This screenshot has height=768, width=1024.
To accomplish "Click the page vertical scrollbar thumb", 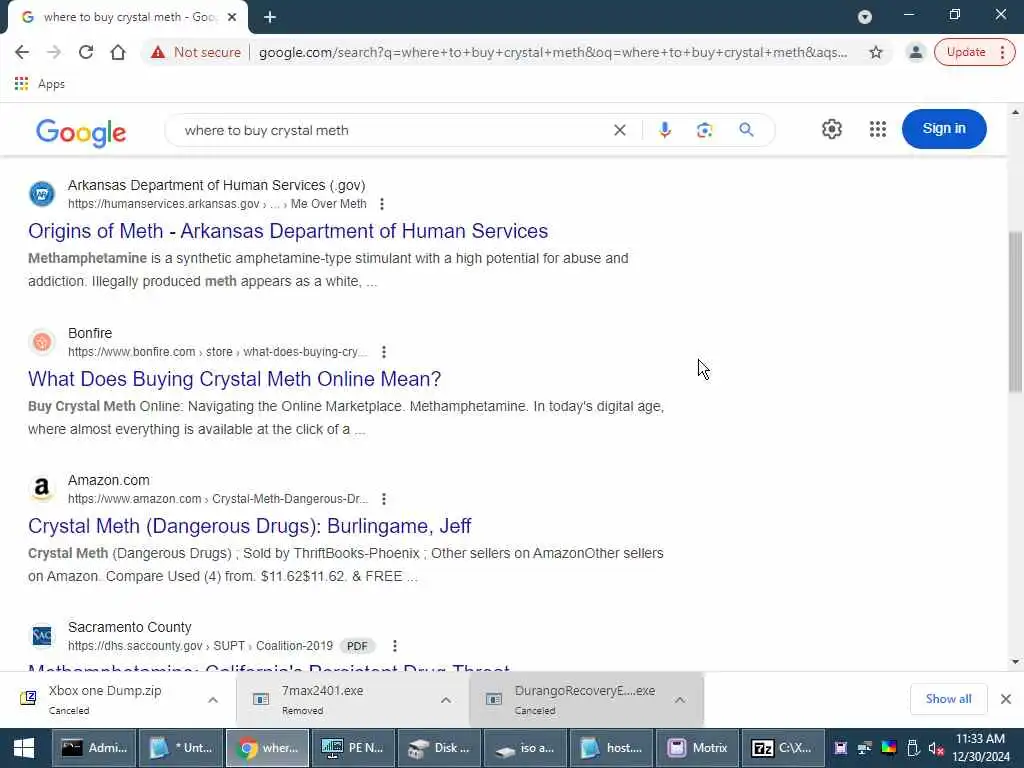I will [x=1016, y=312].
